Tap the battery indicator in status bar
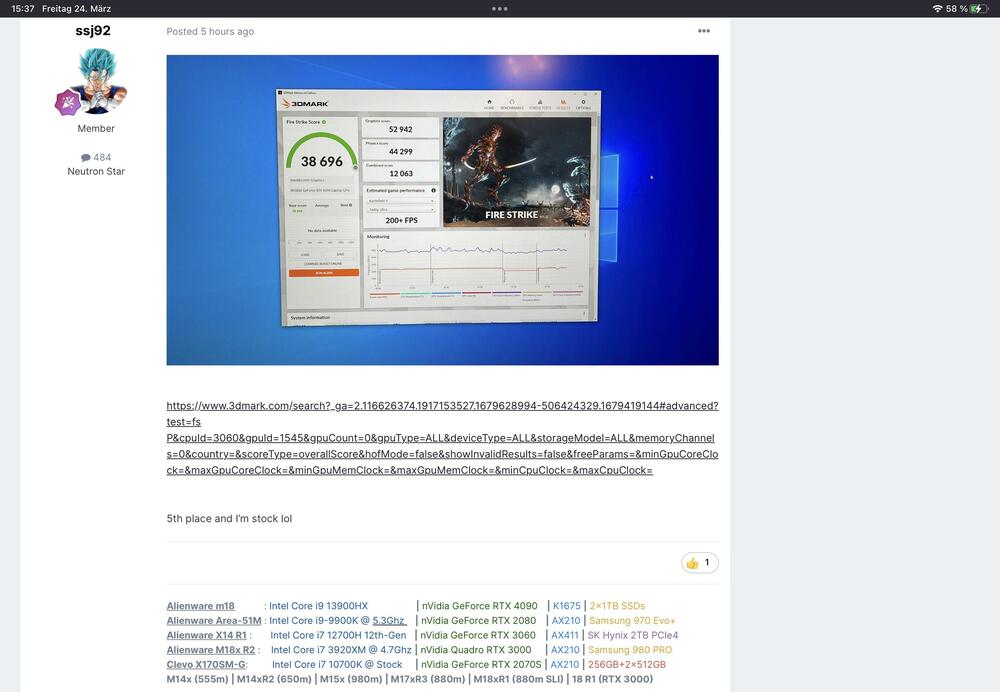This screenshot has width=1000, height=692. [976, 8]
